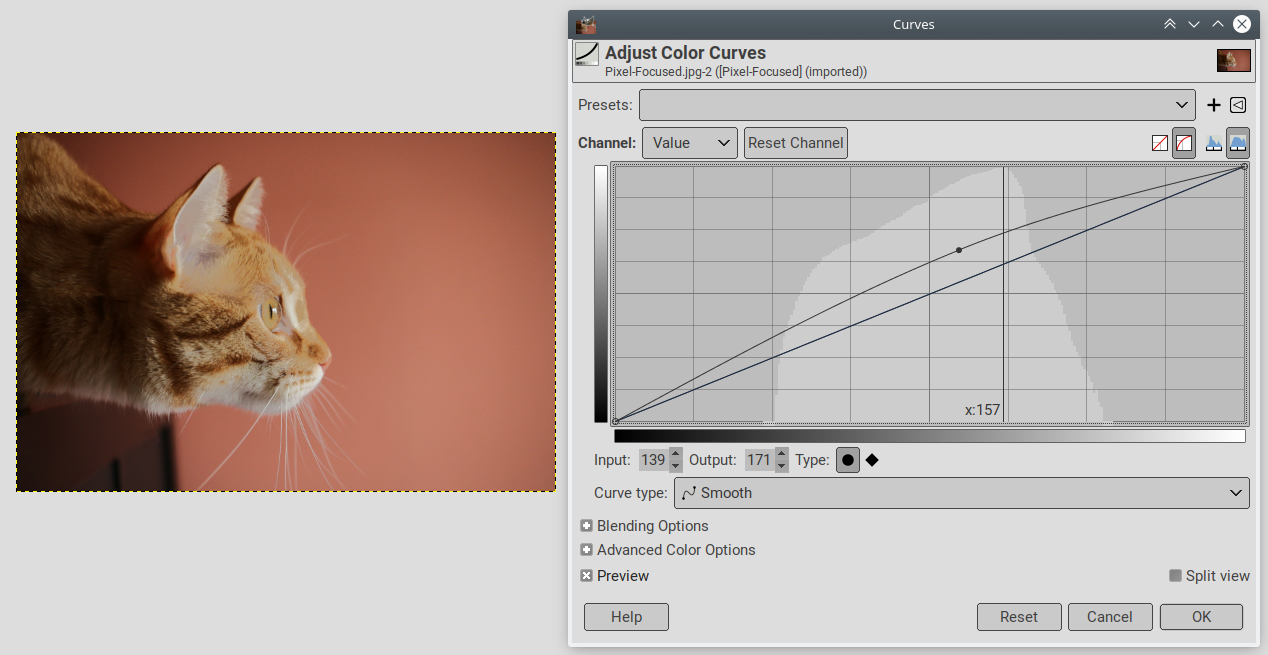This screenshot has width=1268, height=655.
Task: Click the Curves window title text
Action: pyautogui.click(x=914, y=24)
